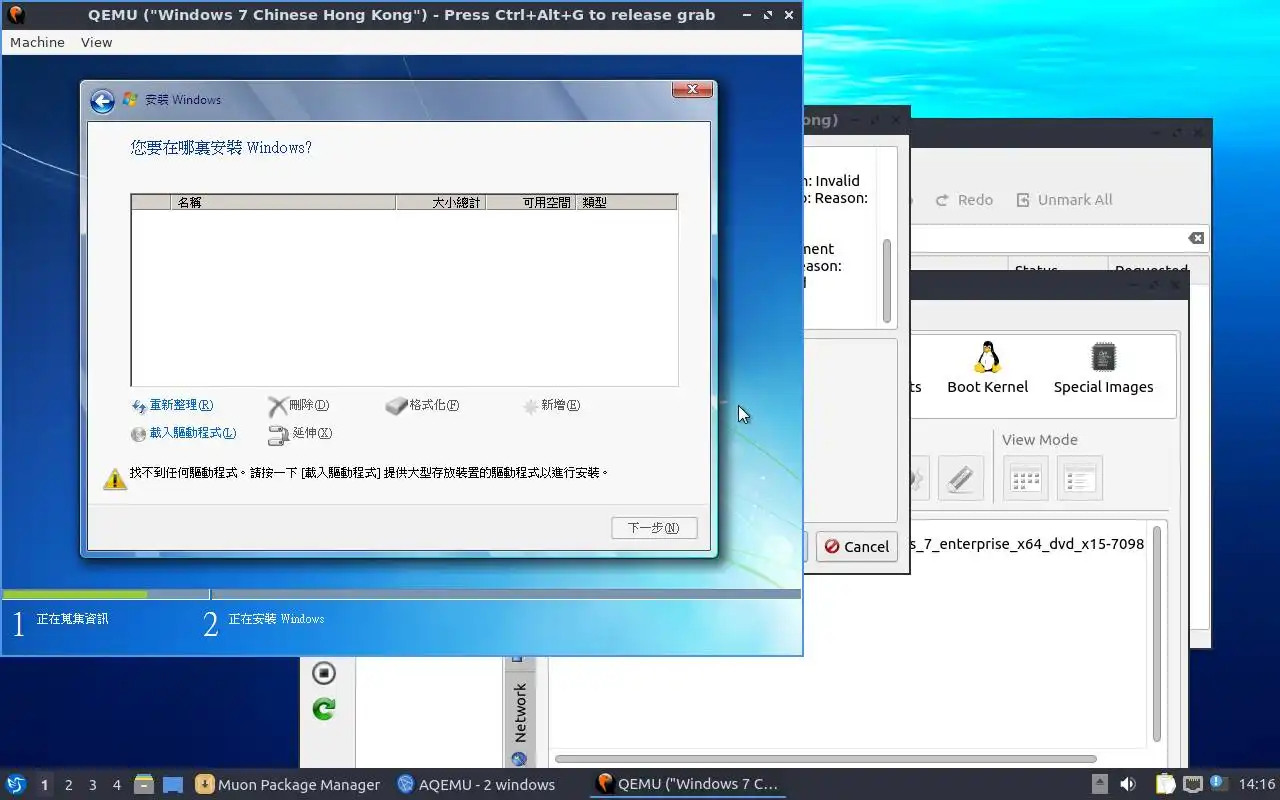Click the clipboard icon in the system tray

click(1165, 784)
